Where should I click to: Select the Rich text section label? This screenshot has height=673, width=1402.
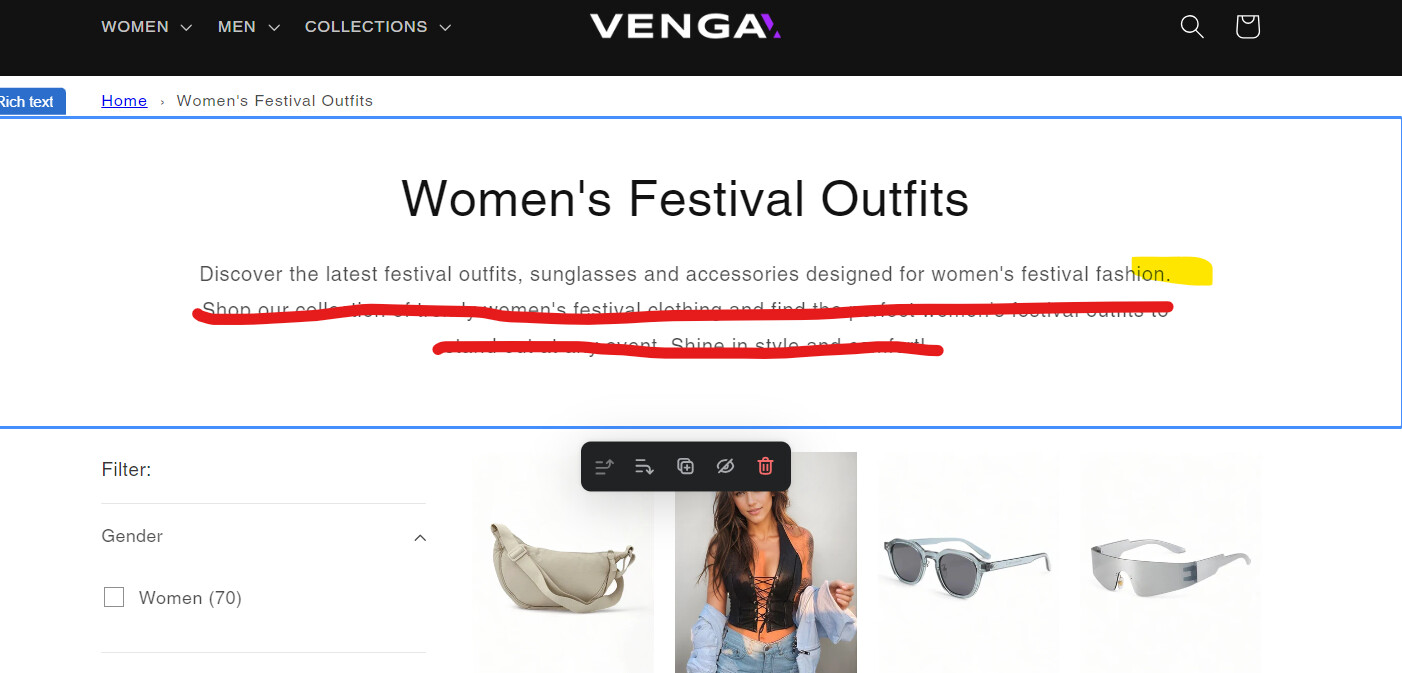coord(30,102)
